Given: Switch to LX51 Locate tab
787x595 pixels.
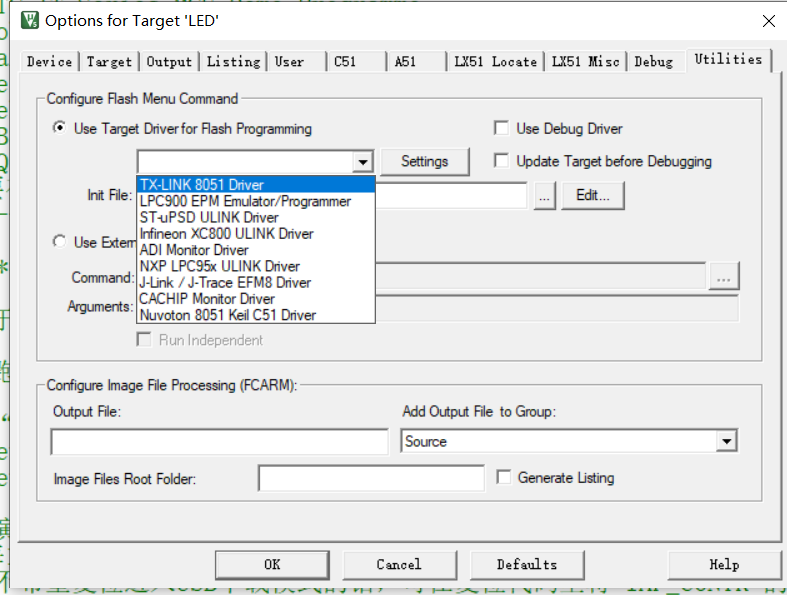Looking at the screenshot, I should (495, 62).
